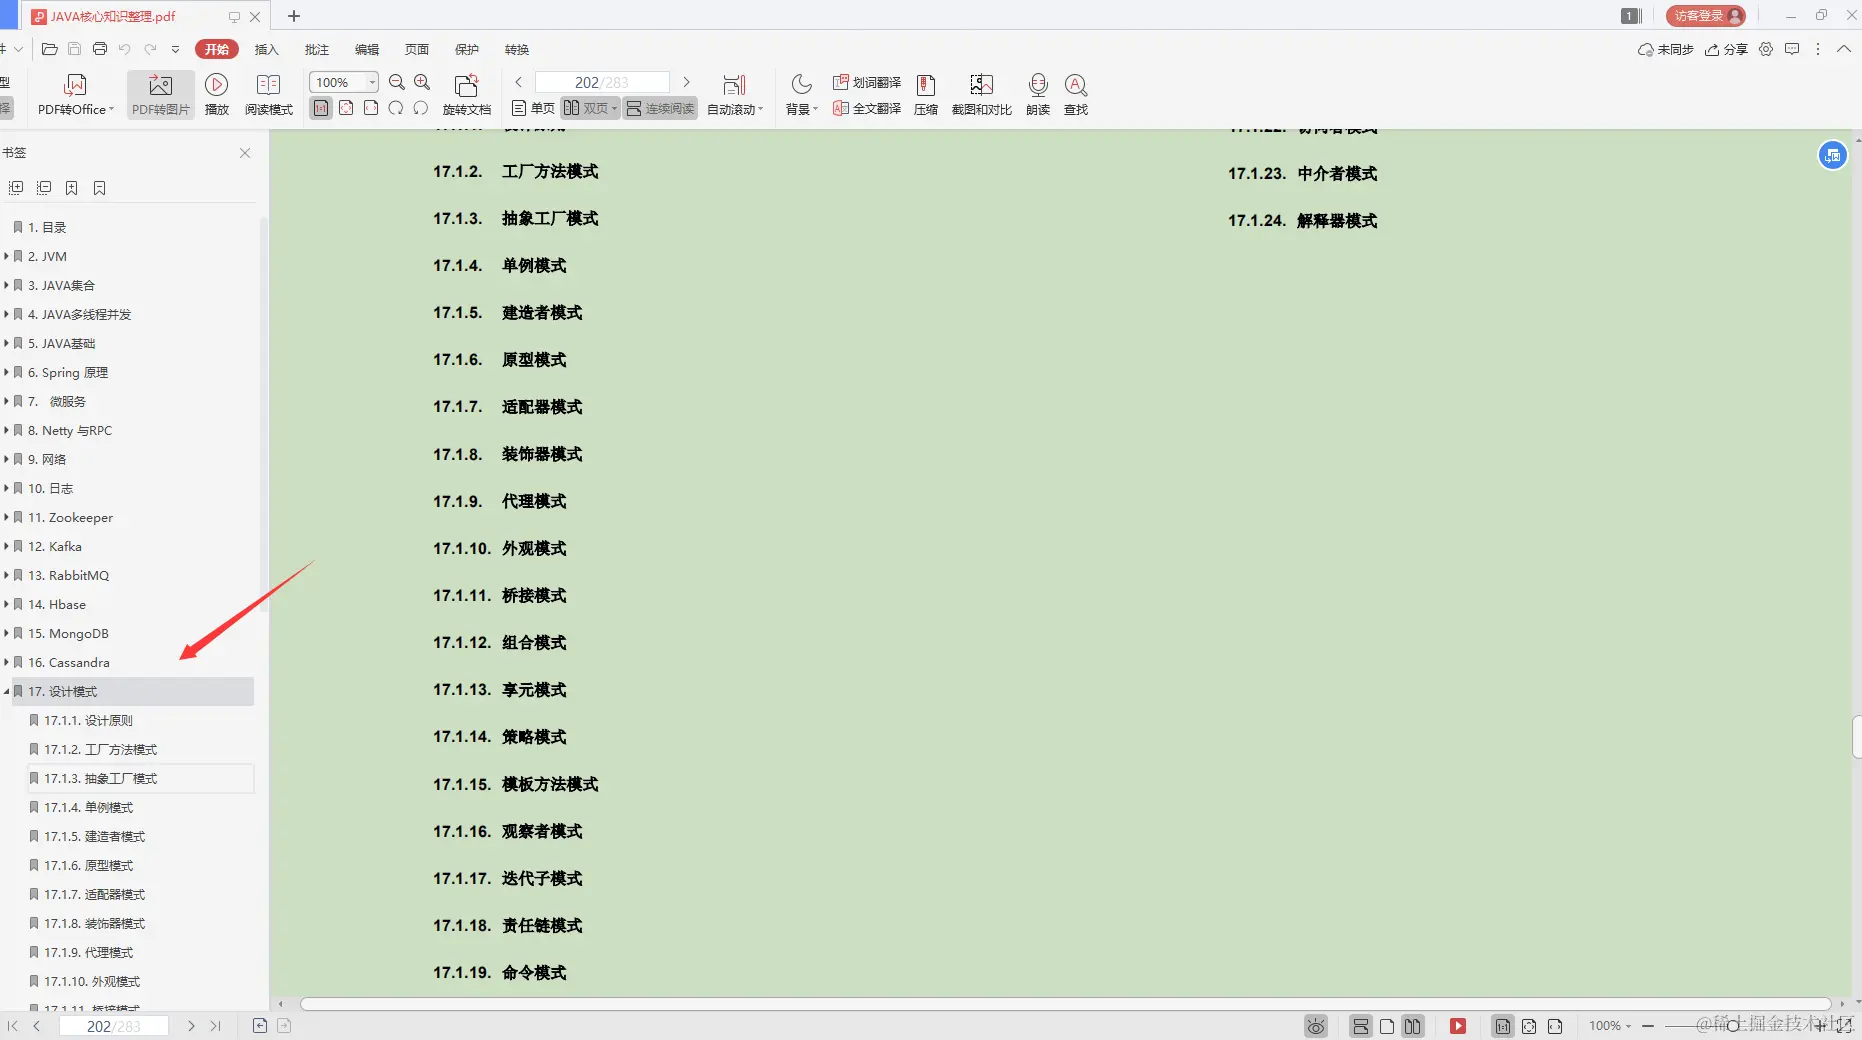Switch to the 插入 ribbon tab

266,49
